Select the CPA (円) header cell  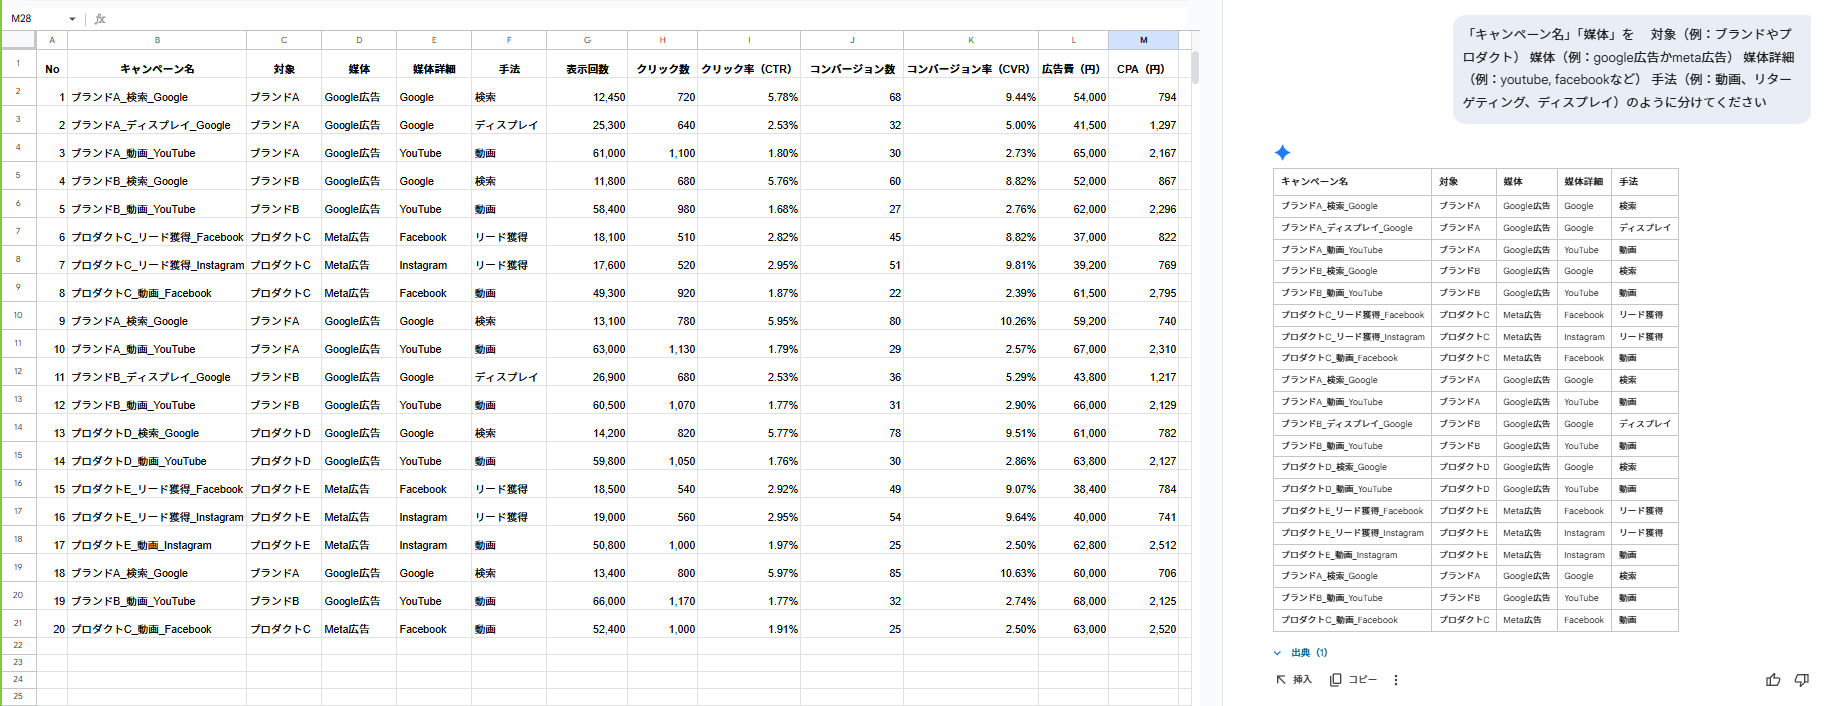pos(1143,69)
